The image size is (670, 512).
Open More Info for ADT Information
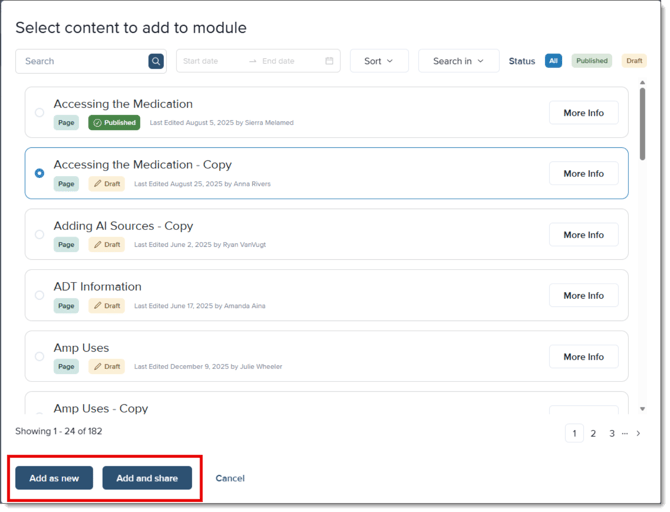[584, 295]
